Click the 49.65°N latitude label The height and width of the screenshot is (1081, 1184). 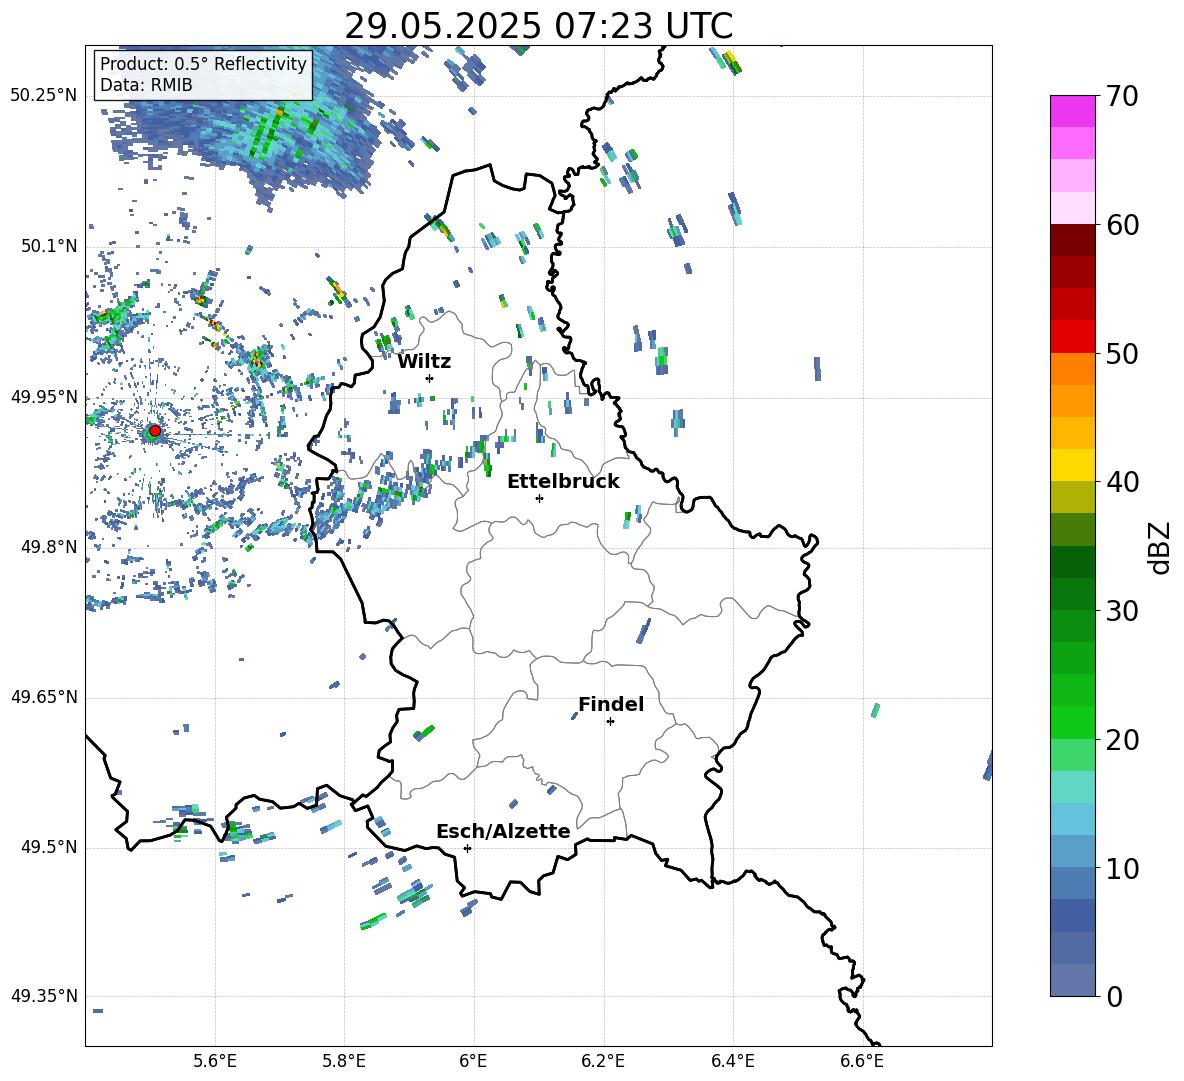(44, 696)
